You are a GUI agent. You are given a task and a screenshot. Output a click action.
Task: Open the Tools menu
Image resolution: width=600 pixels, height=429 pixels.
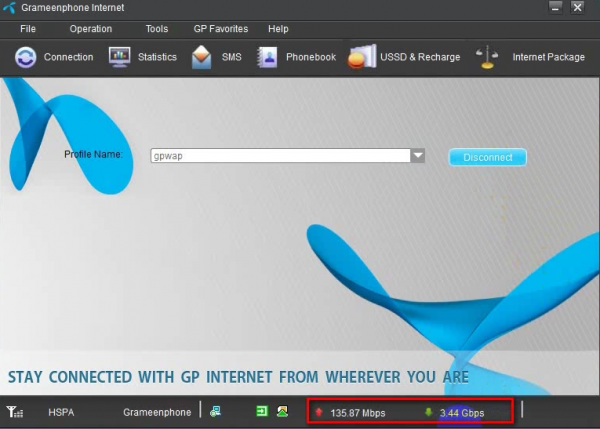coord(157,29)
